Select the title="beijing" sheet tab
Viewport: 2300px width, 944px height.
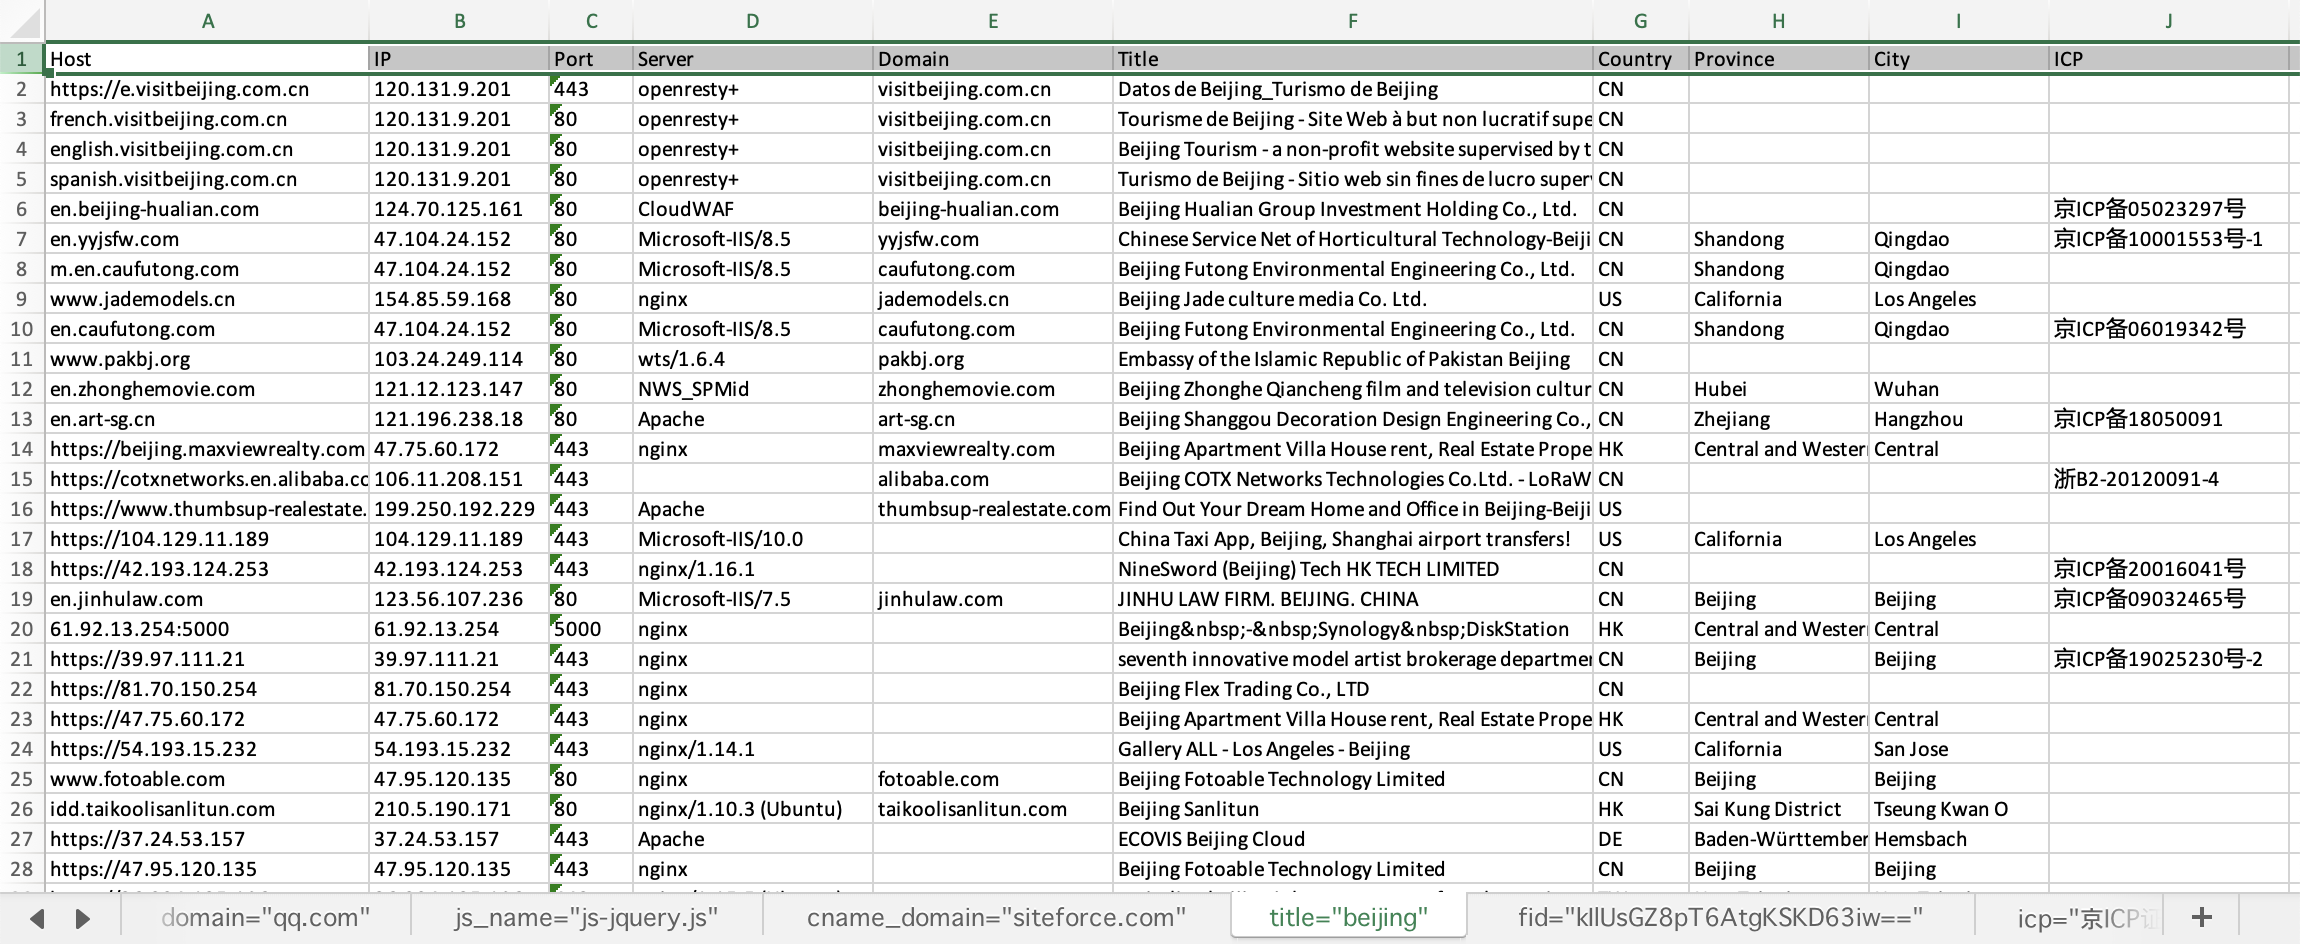[x=1348, y=917]
